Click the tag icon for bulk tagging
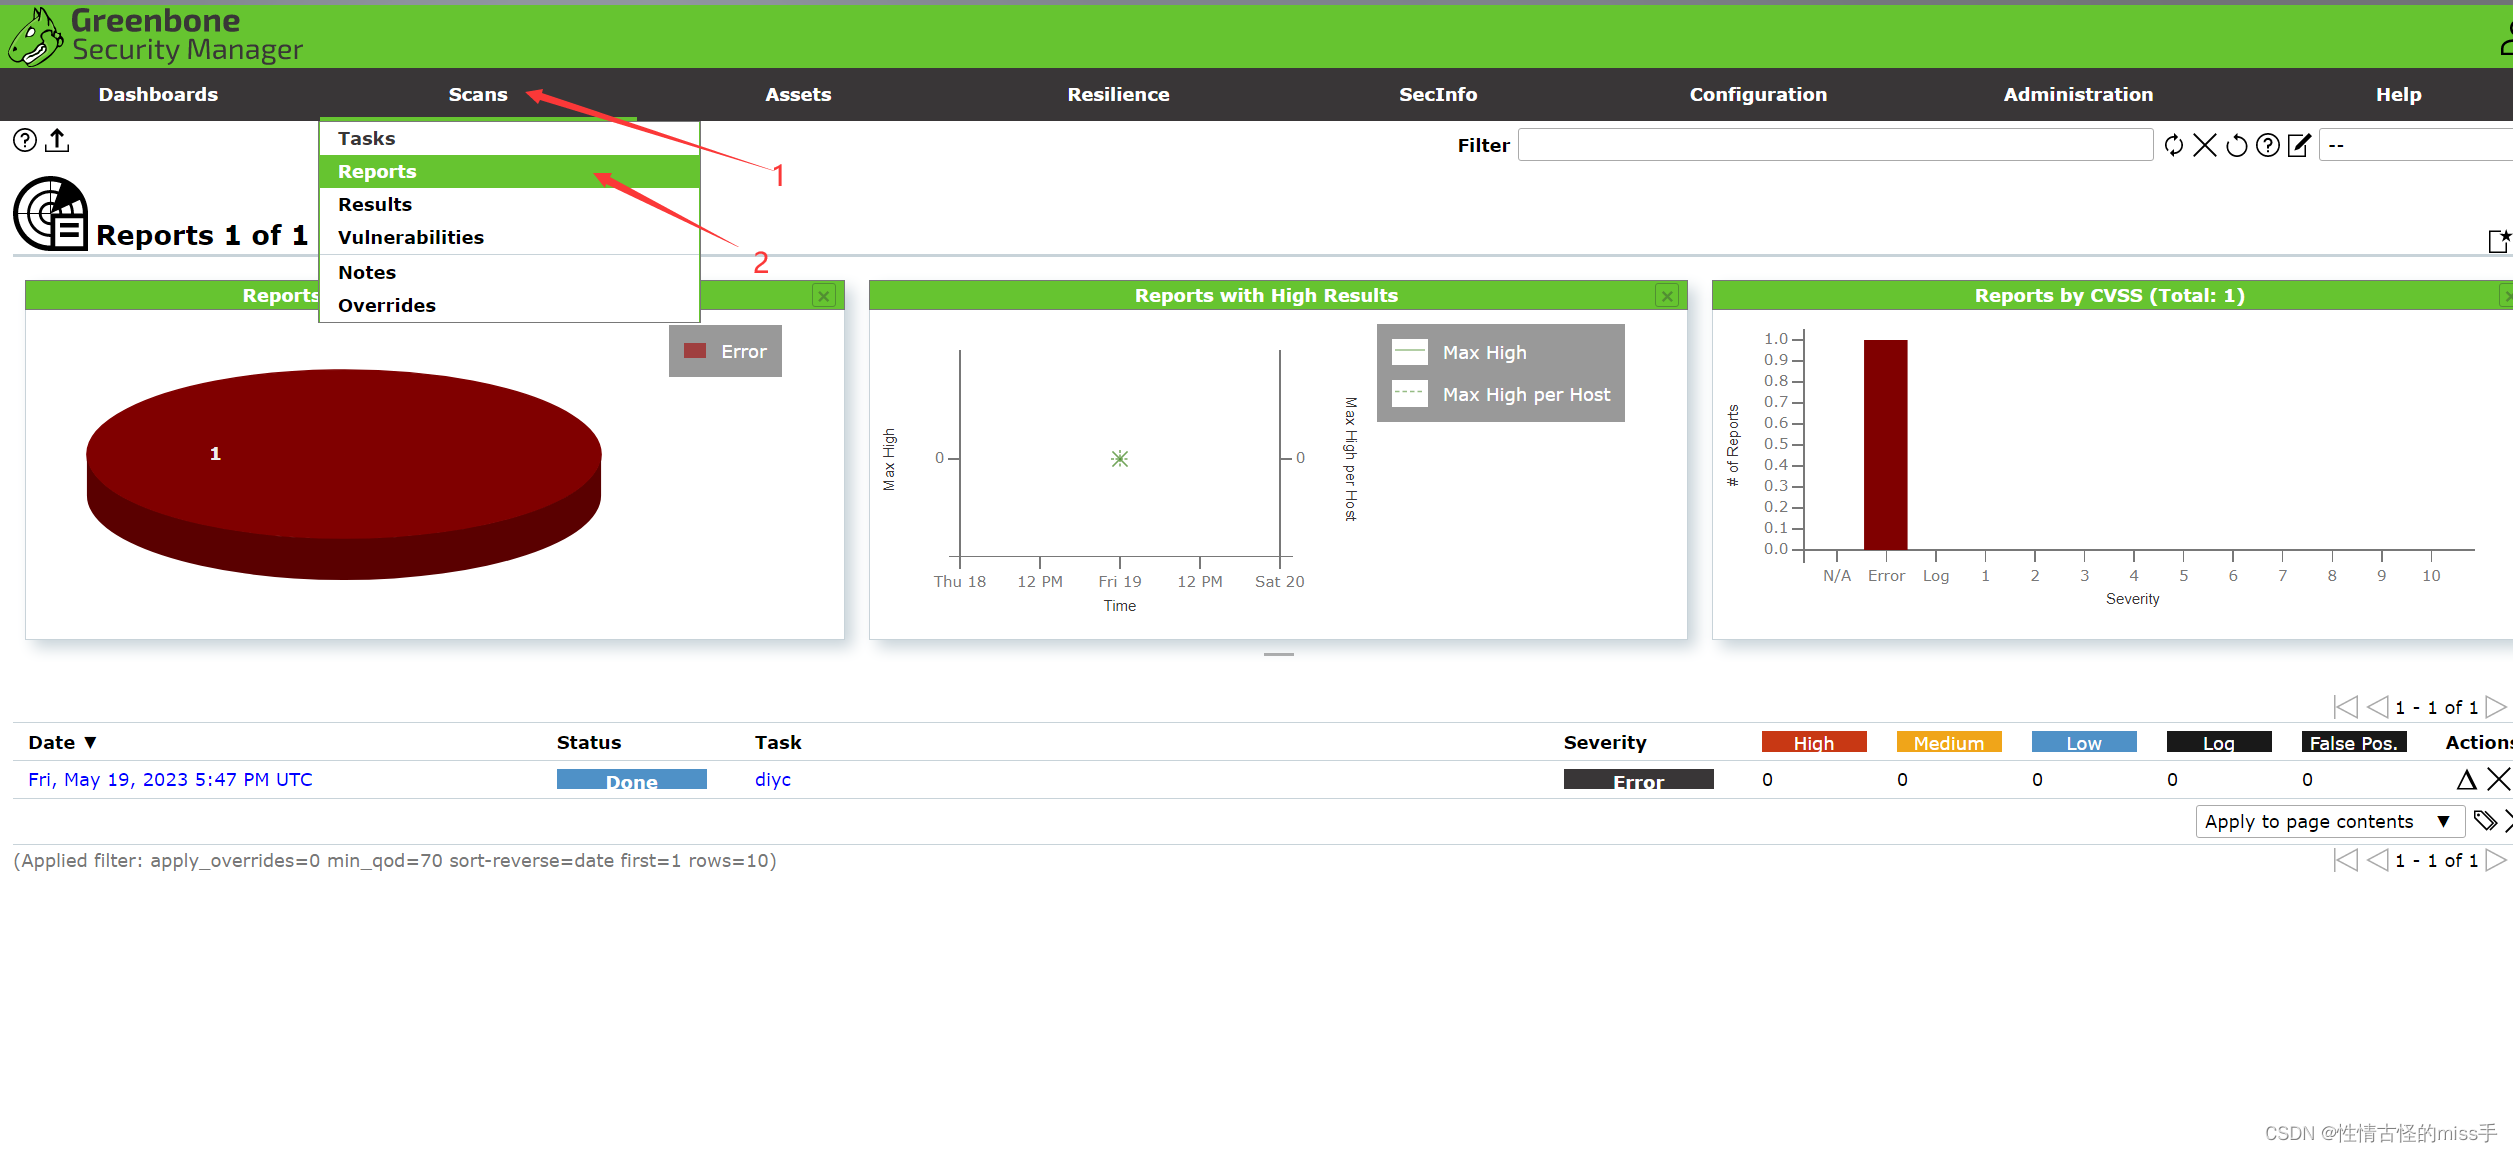 (x=2484, y=822)
